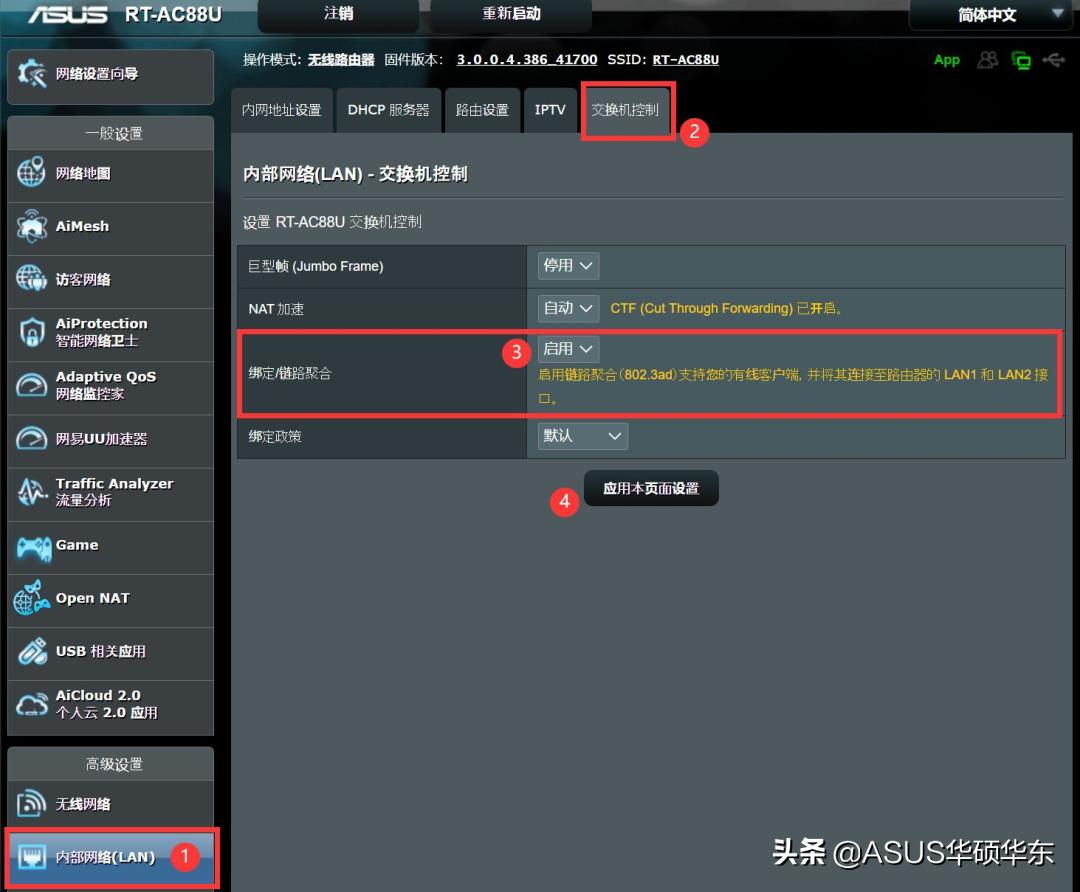This screenshot has width=1080, height=892.
Task: Click the 无线网络 wireless icon
Action: [x=32, y=804]
